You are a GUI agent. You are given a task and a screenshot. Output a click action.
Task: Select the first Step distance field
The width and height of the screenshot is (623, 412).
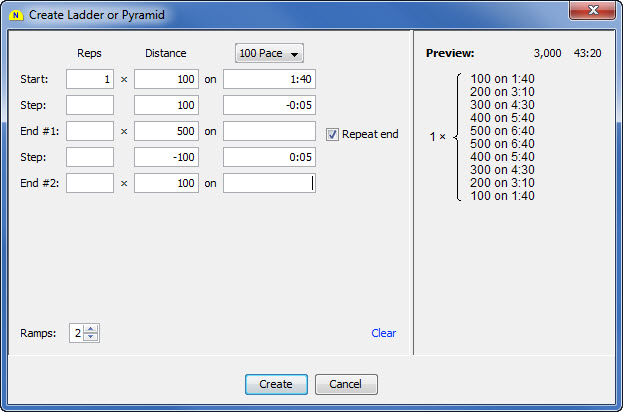[x=166, y=105]
